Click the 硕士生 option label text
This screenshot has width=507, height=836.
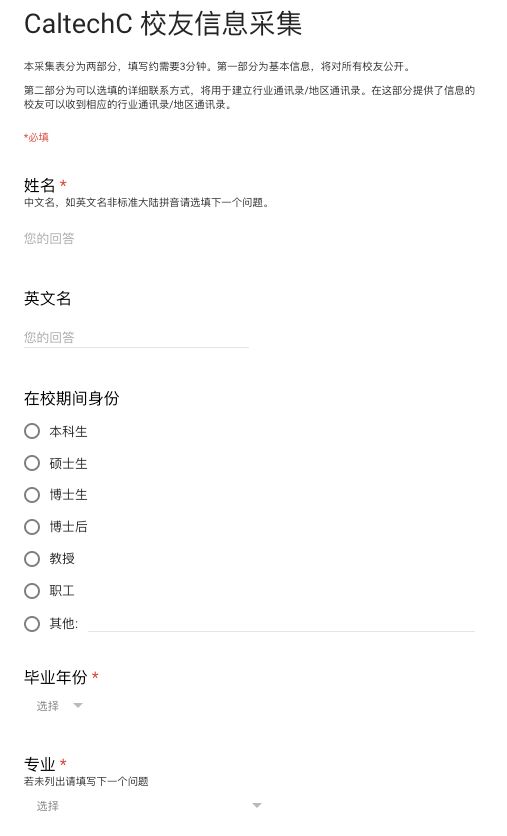[68, 463]
